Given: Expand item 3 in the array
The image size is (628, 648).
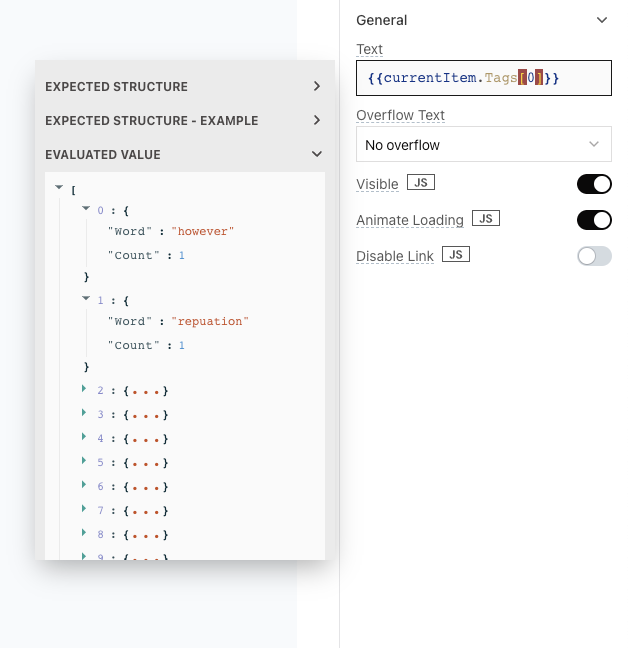Looking at the screenshot, I should click(84, 412).
